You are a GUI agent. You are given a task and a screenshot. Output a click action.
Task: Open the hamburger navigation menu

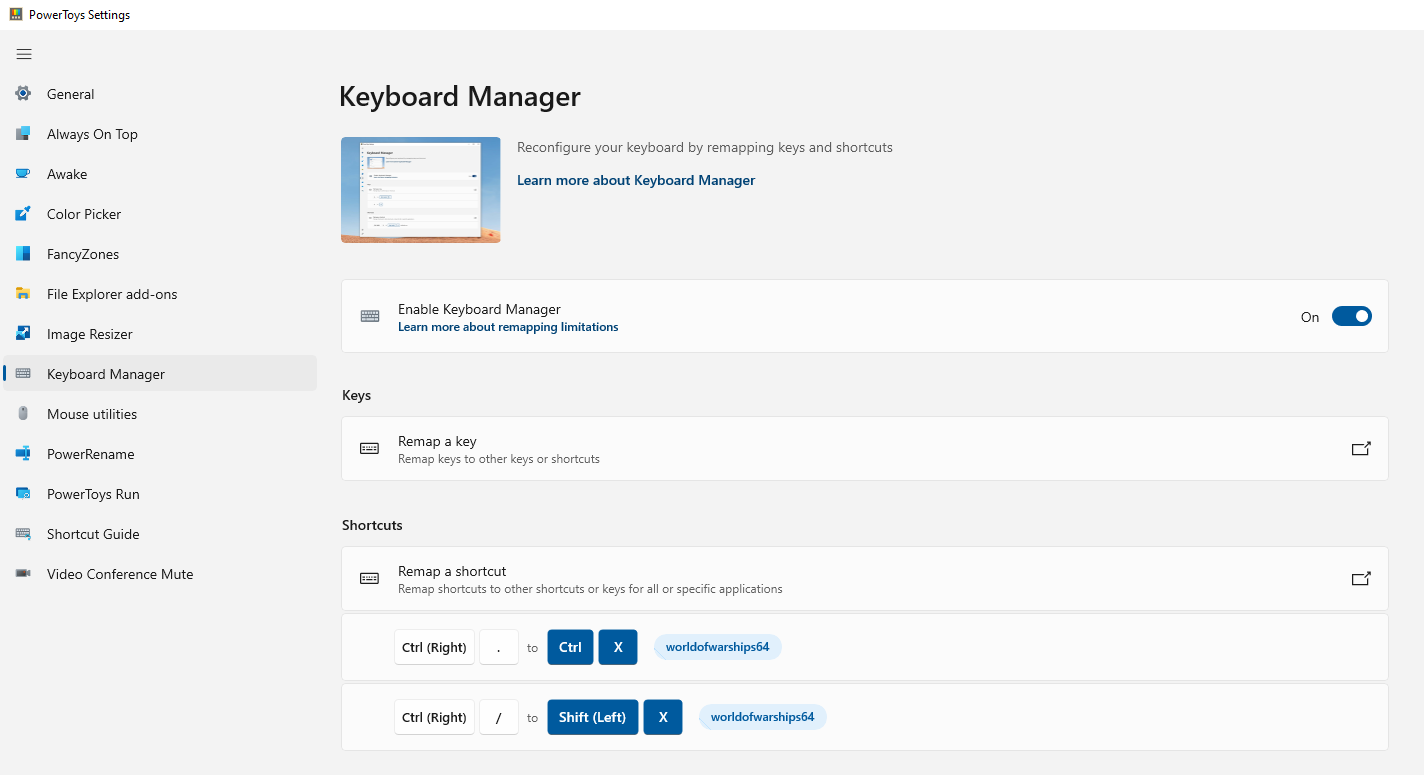tap(24, 54)
